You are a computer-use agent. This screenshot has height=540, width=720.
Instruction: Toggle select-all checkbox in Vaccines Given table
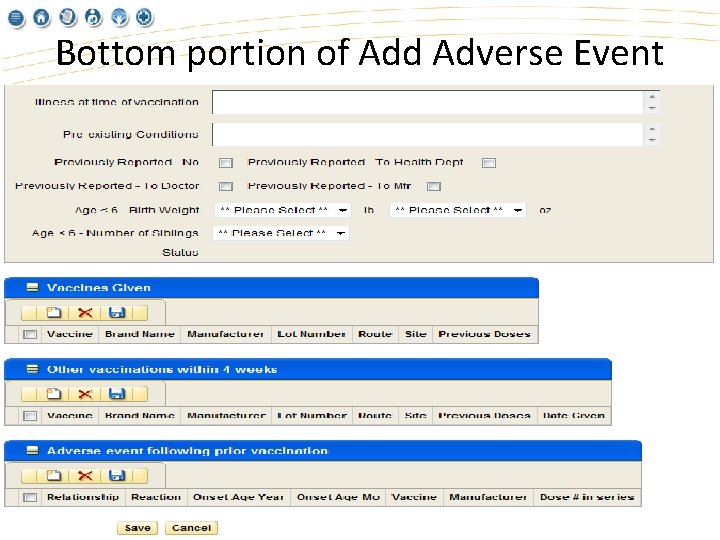(x=30, y=334)
